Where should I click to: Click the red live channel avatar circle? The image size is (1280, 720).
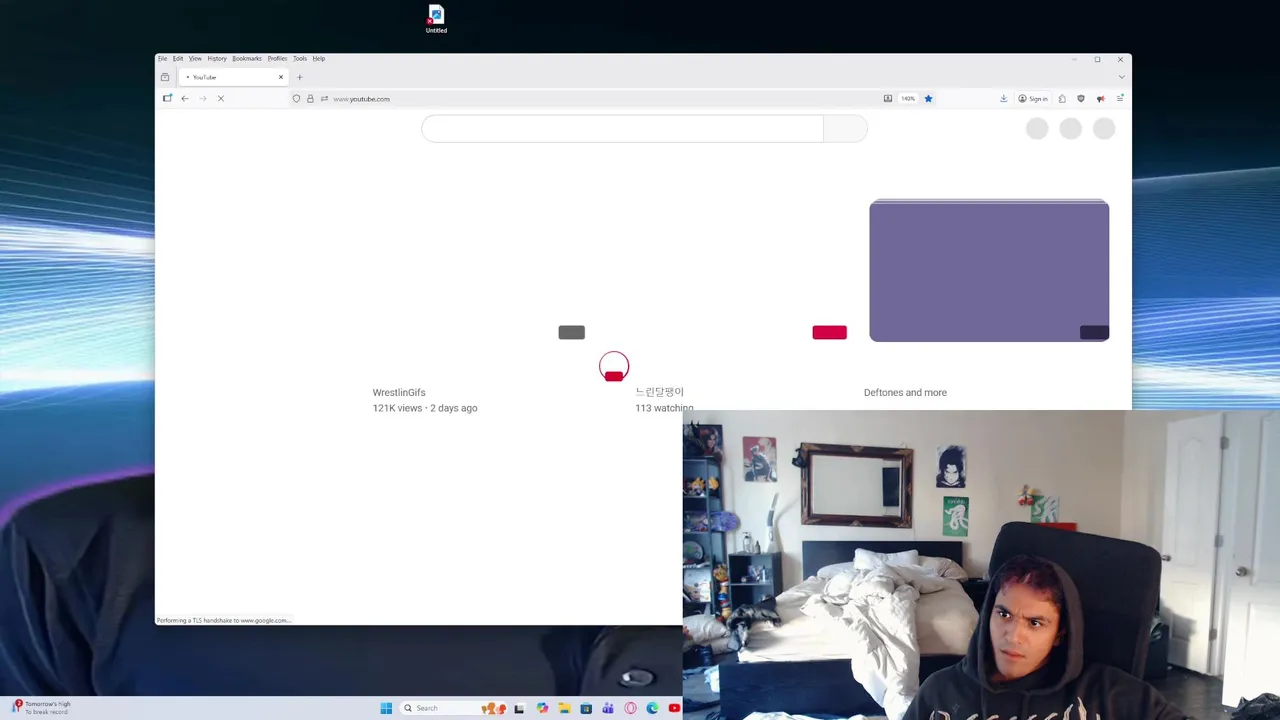(614, 367)
